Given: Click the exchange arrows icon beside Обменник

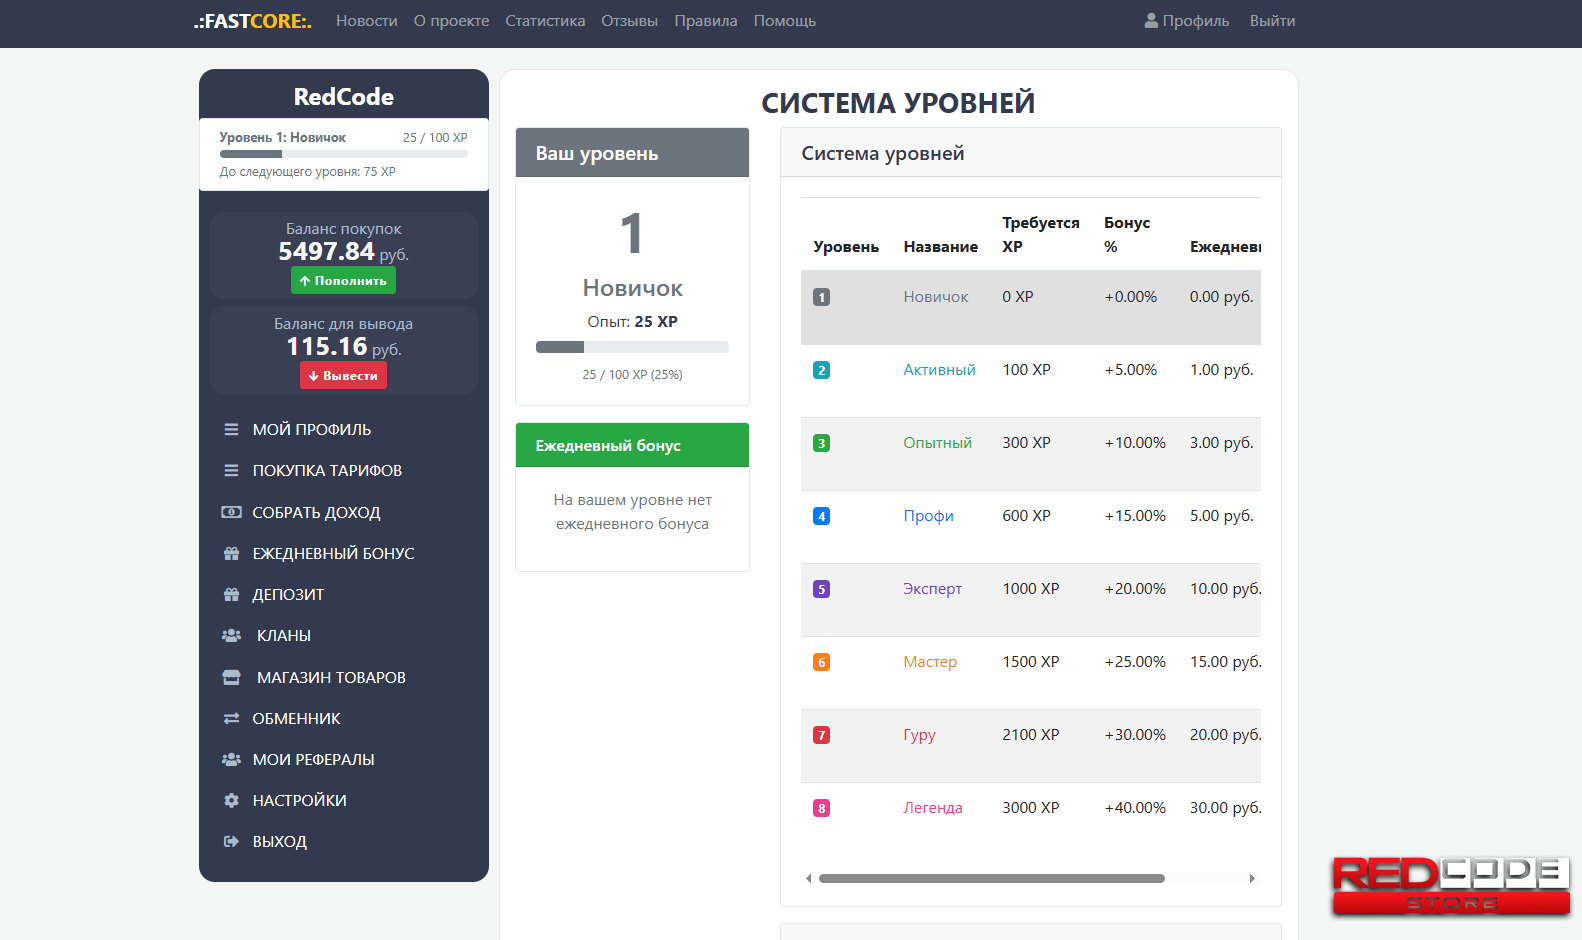Looking at the screenshot, I should click(x=231, y=718).
